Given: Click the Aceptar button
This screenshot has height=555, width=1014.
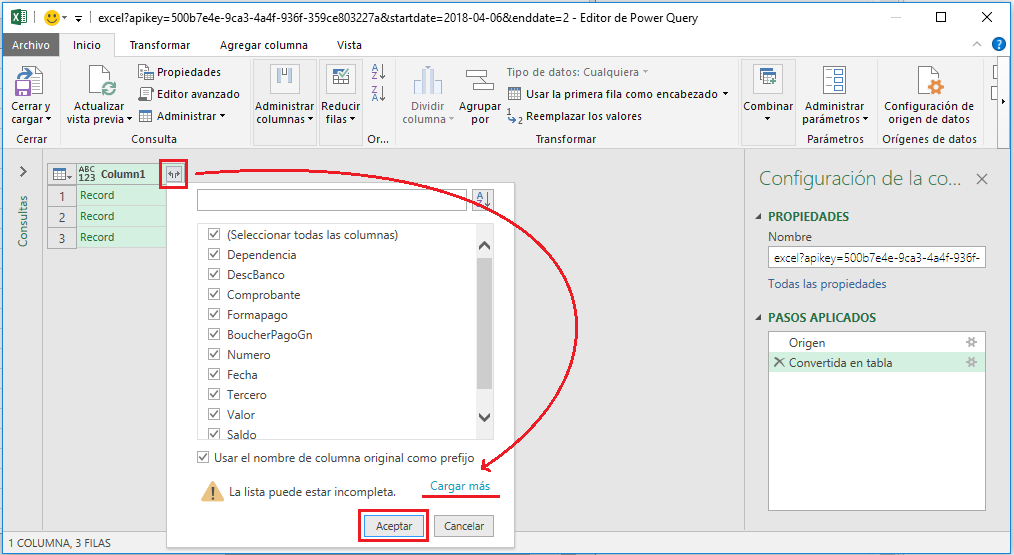Looking at the screenshot, I should (393, 526).
